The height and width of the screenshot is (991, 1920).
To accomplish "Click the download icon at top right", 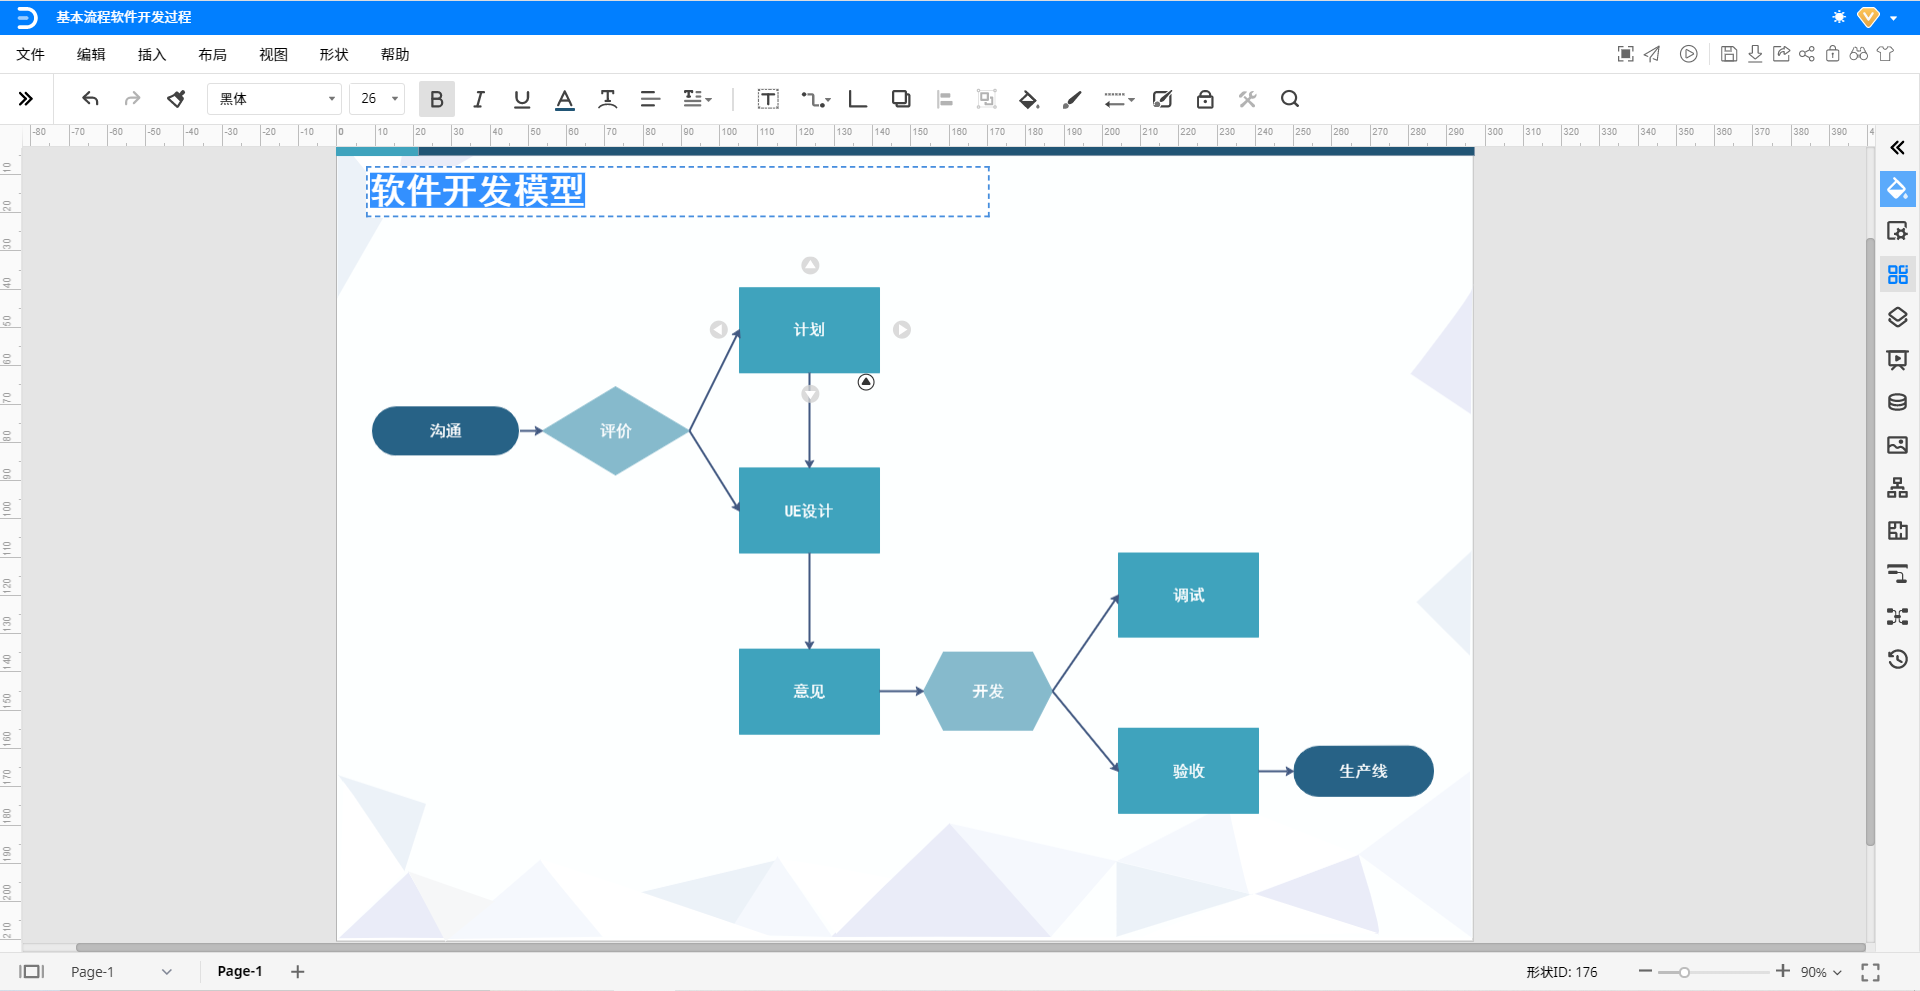I will click(1755, 54).
